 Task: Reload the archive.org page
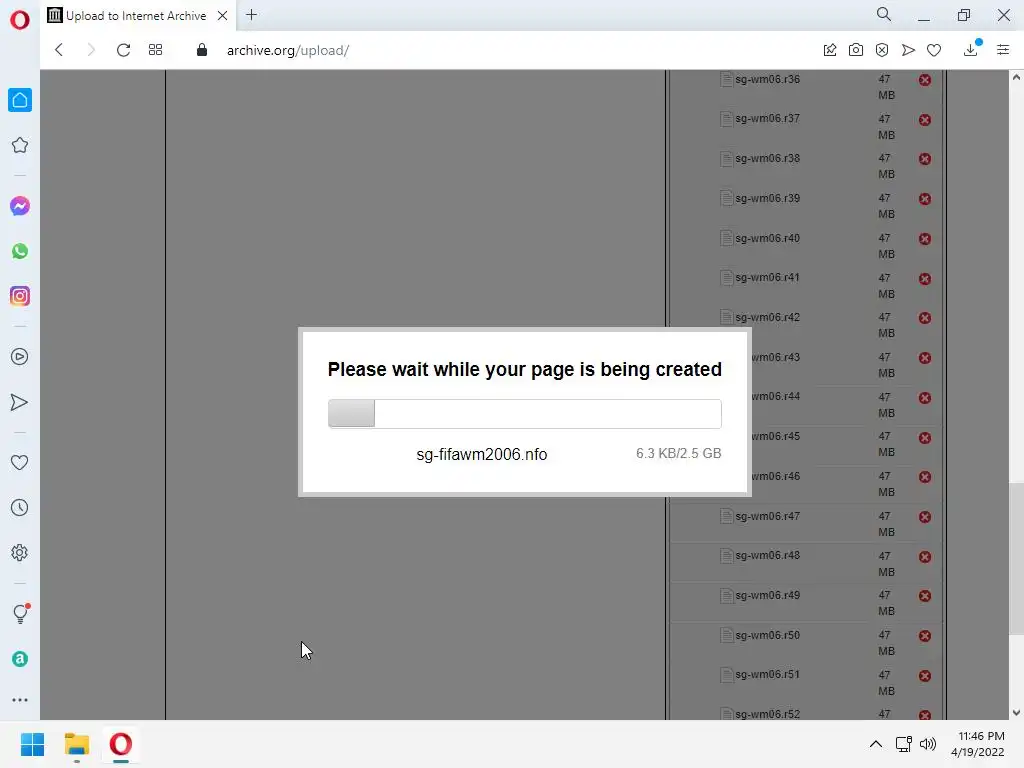tap(123, 50)
